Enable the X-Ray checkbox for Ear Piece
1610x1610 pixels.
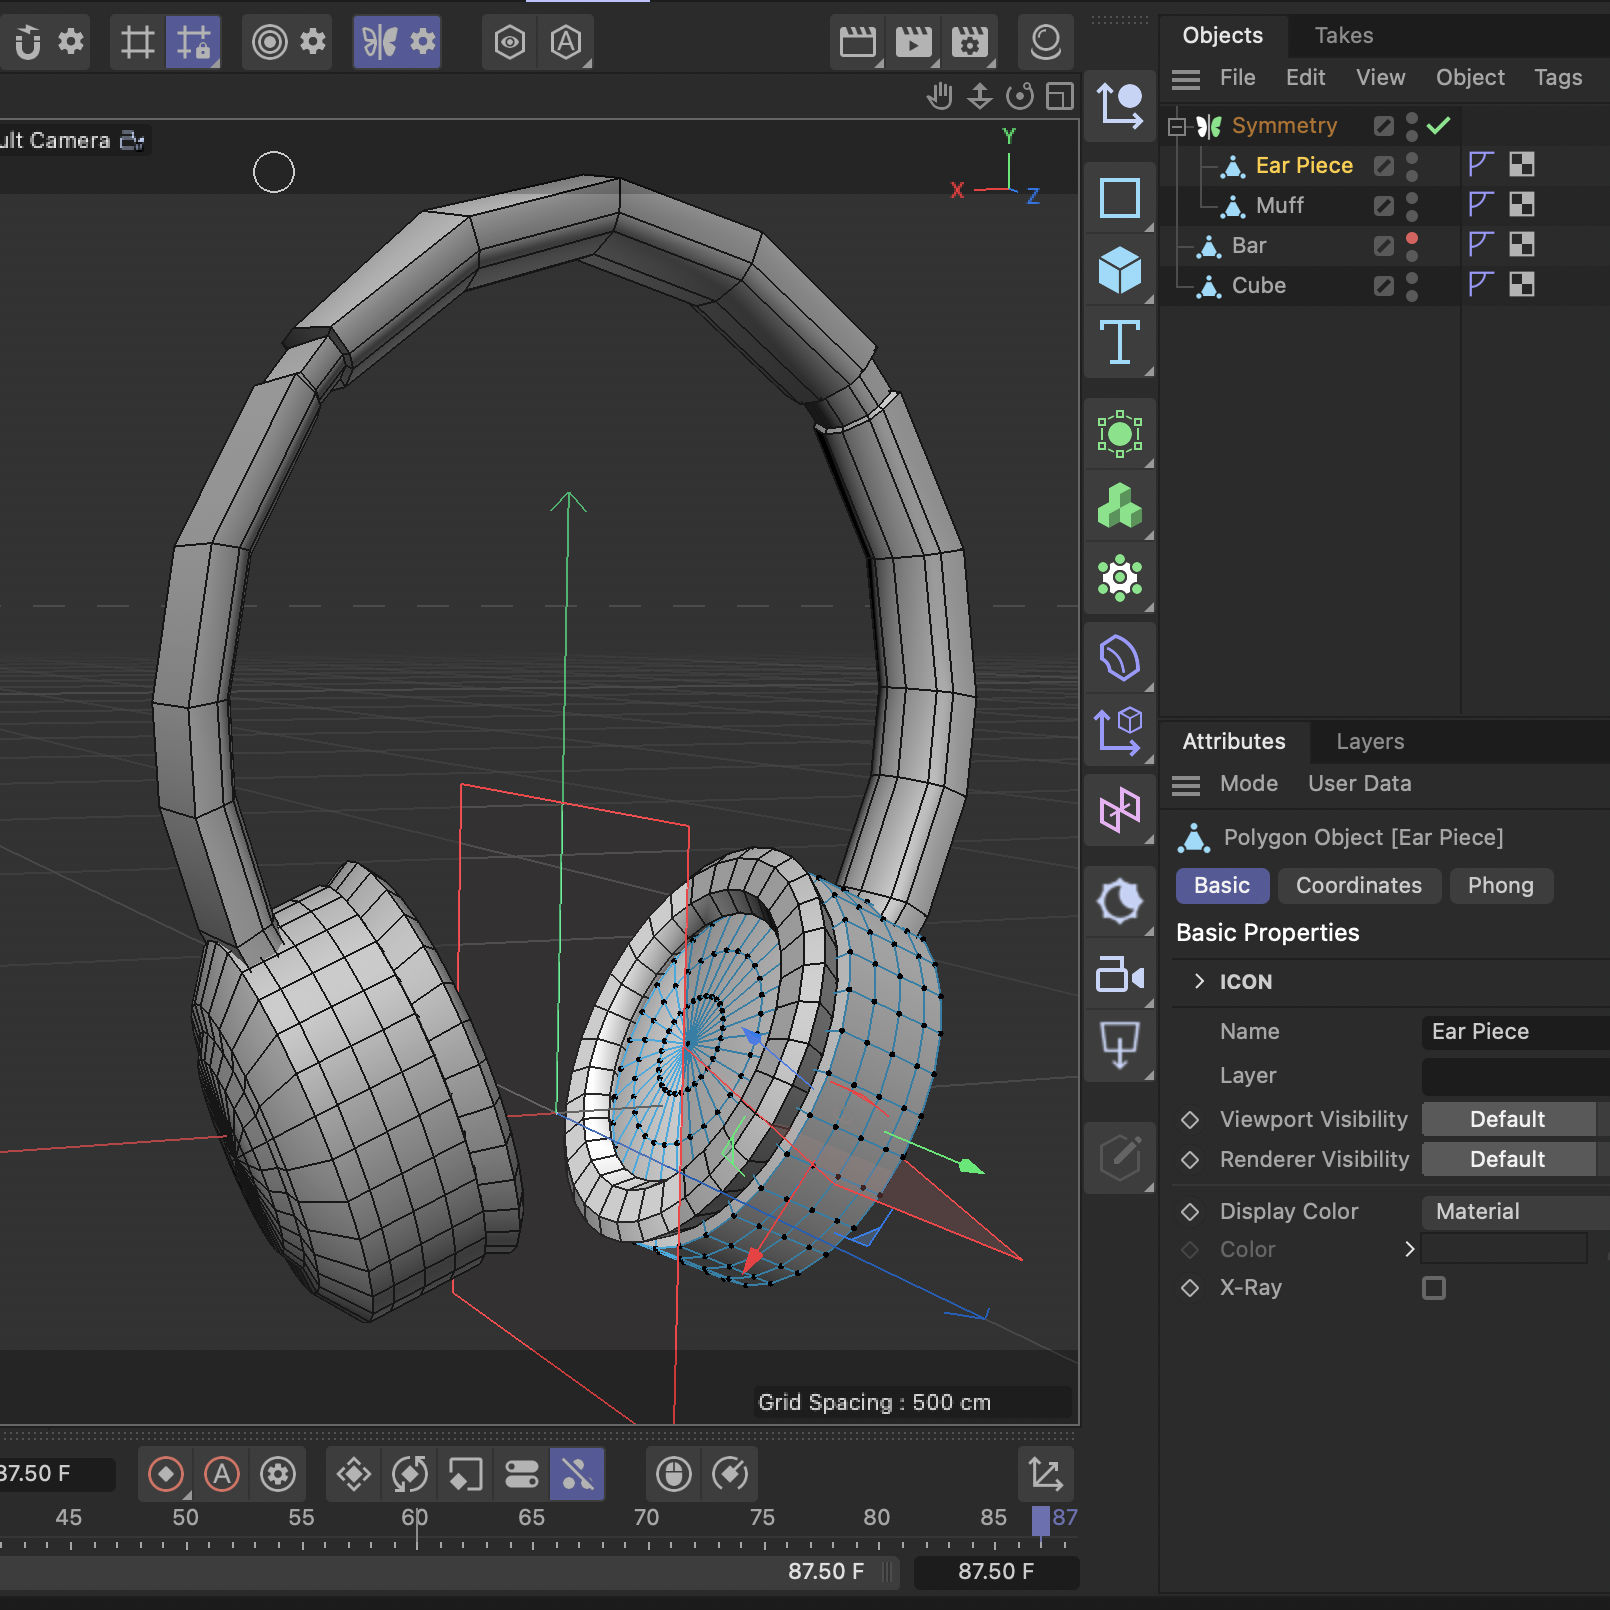pyautogui.click(x=1434, y=1288)
